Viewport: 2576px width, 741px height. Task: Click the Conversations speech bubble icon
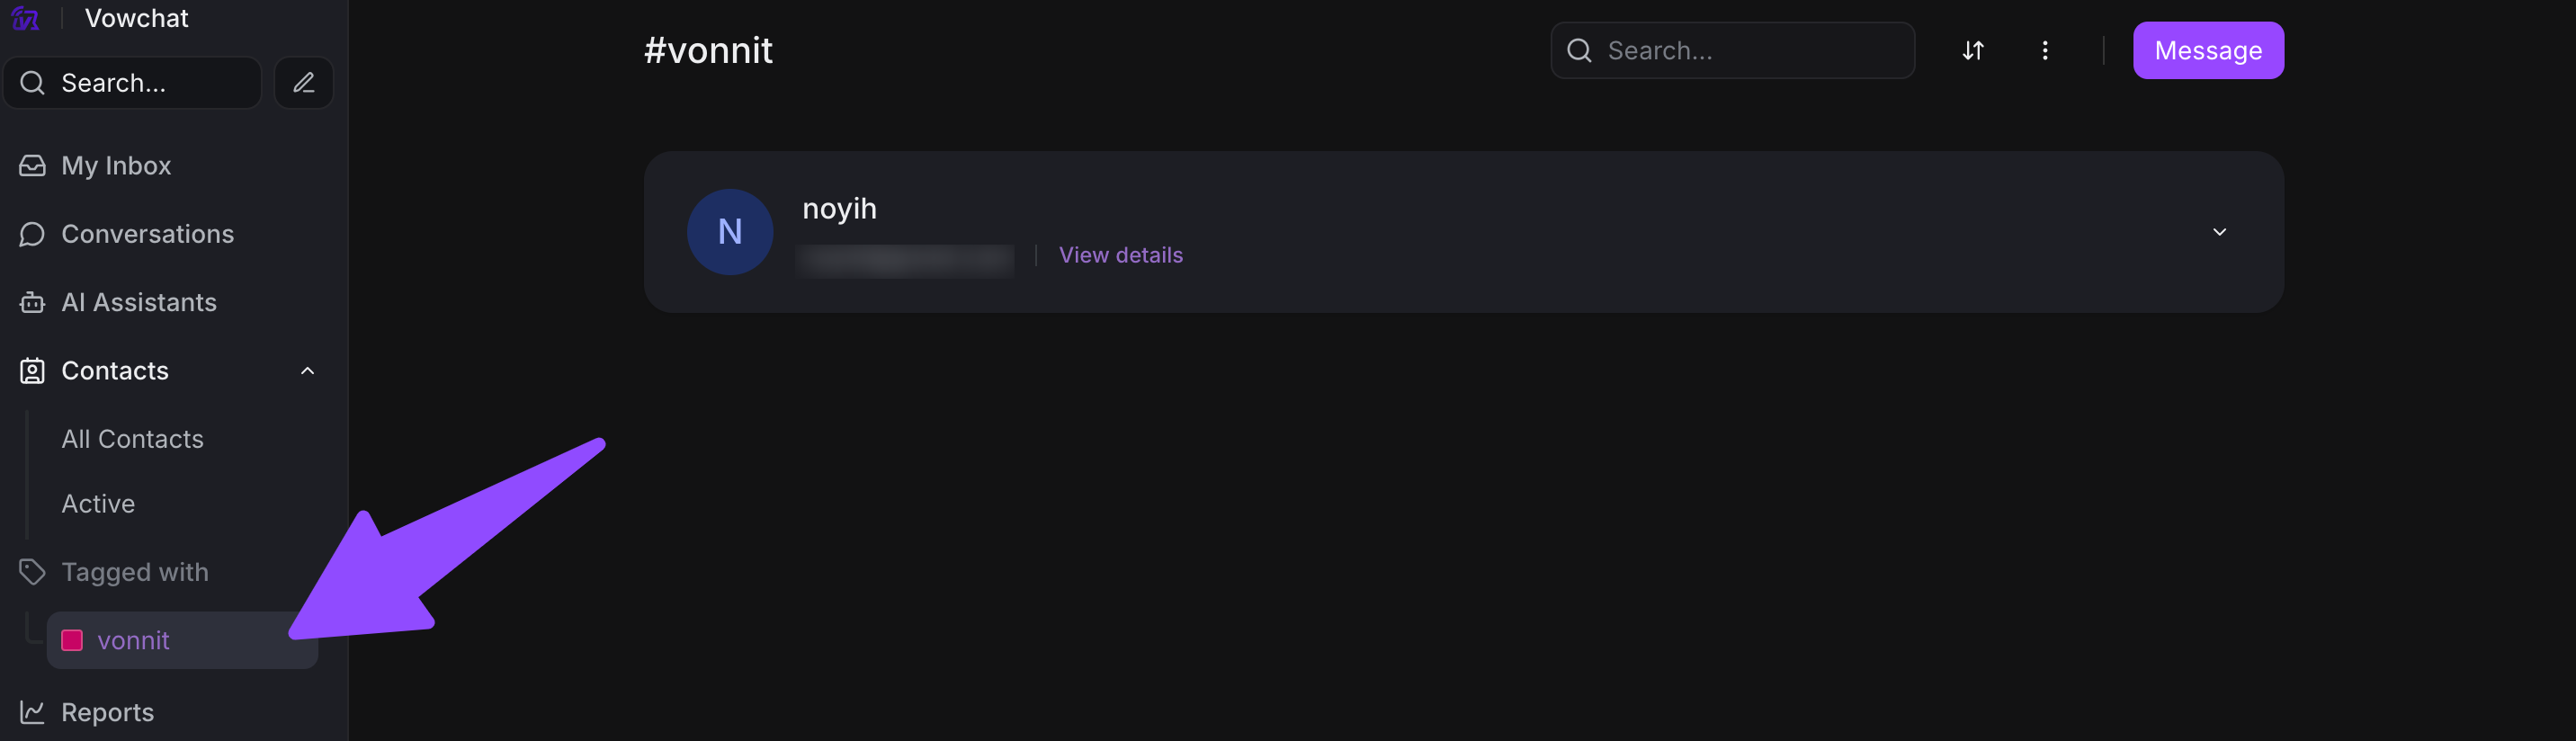pyautogui.click(x=32, y=234)
